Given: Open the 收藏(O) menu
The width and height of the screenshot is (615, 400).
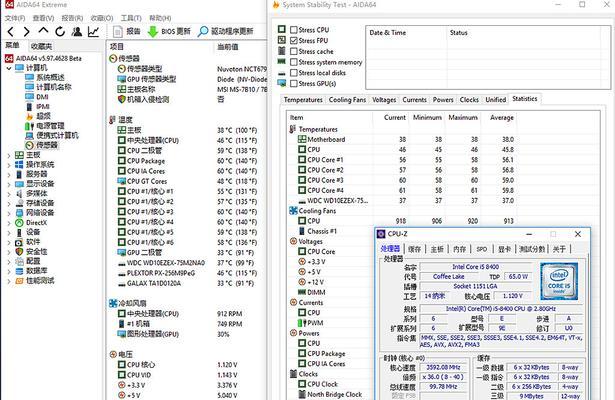Looking at the screenshot, I should click(x=102, y=18).
